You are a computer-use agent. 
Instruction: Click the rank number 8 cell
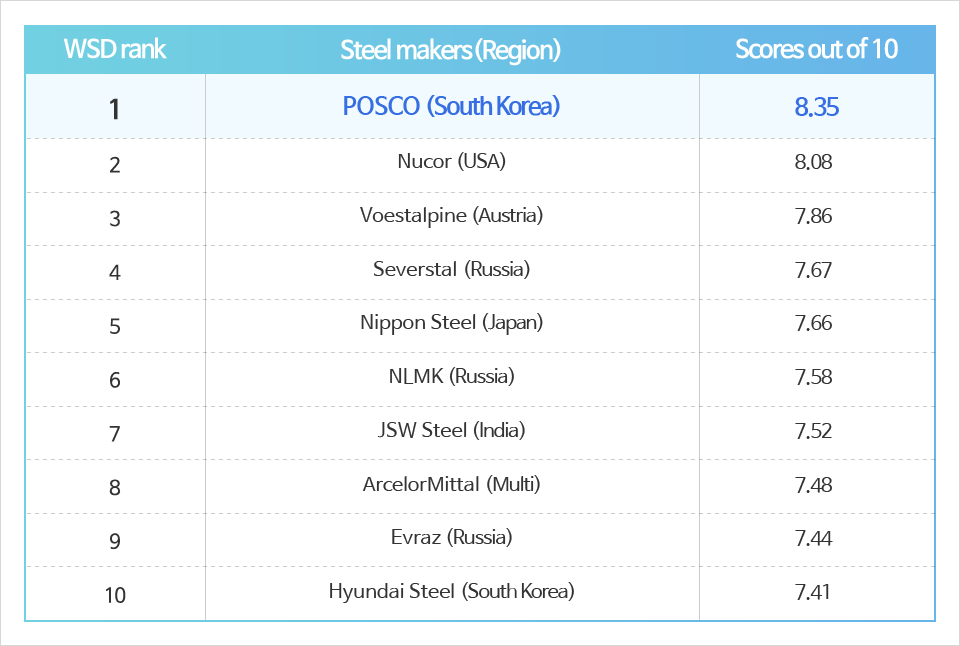(115, 488)
